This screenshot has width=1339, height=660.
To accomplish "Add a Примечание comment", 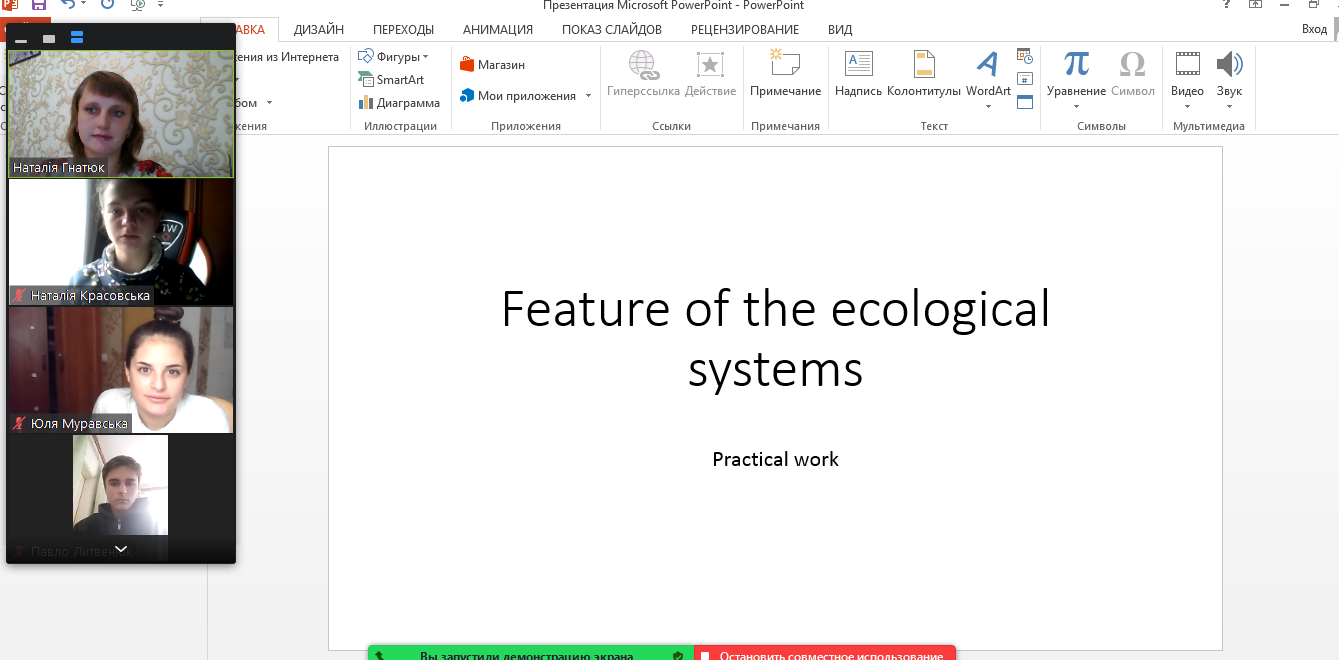I will coord(785,74).
